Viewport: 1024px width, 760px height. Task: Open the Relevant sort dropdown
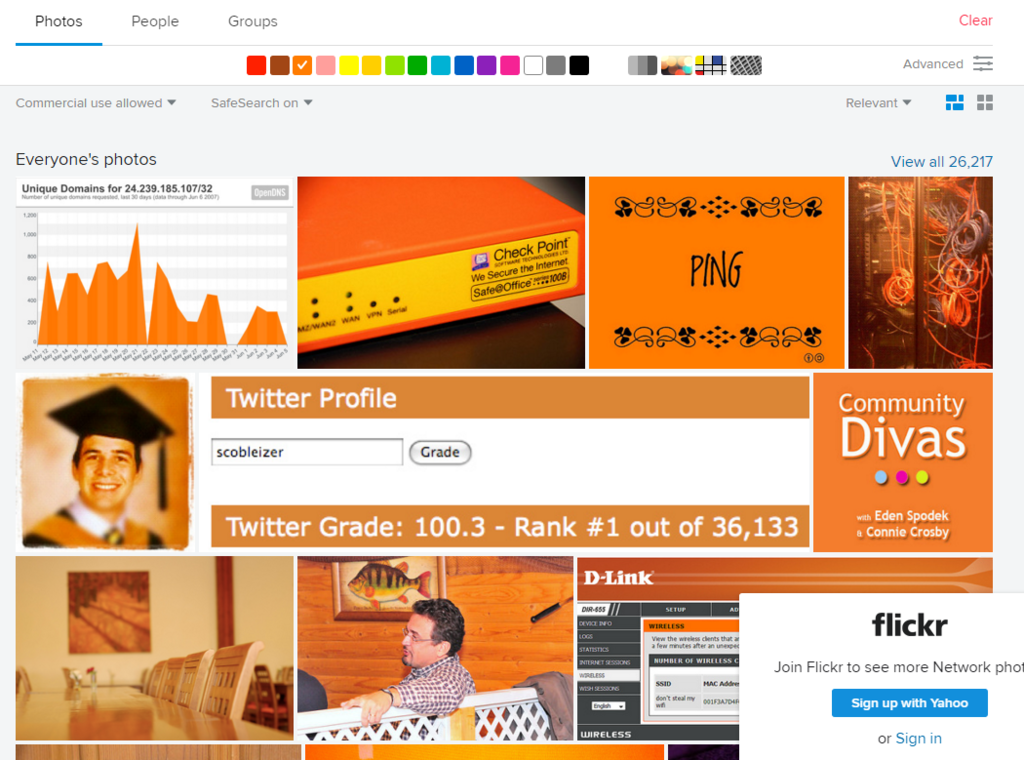[x=878, y=103]
